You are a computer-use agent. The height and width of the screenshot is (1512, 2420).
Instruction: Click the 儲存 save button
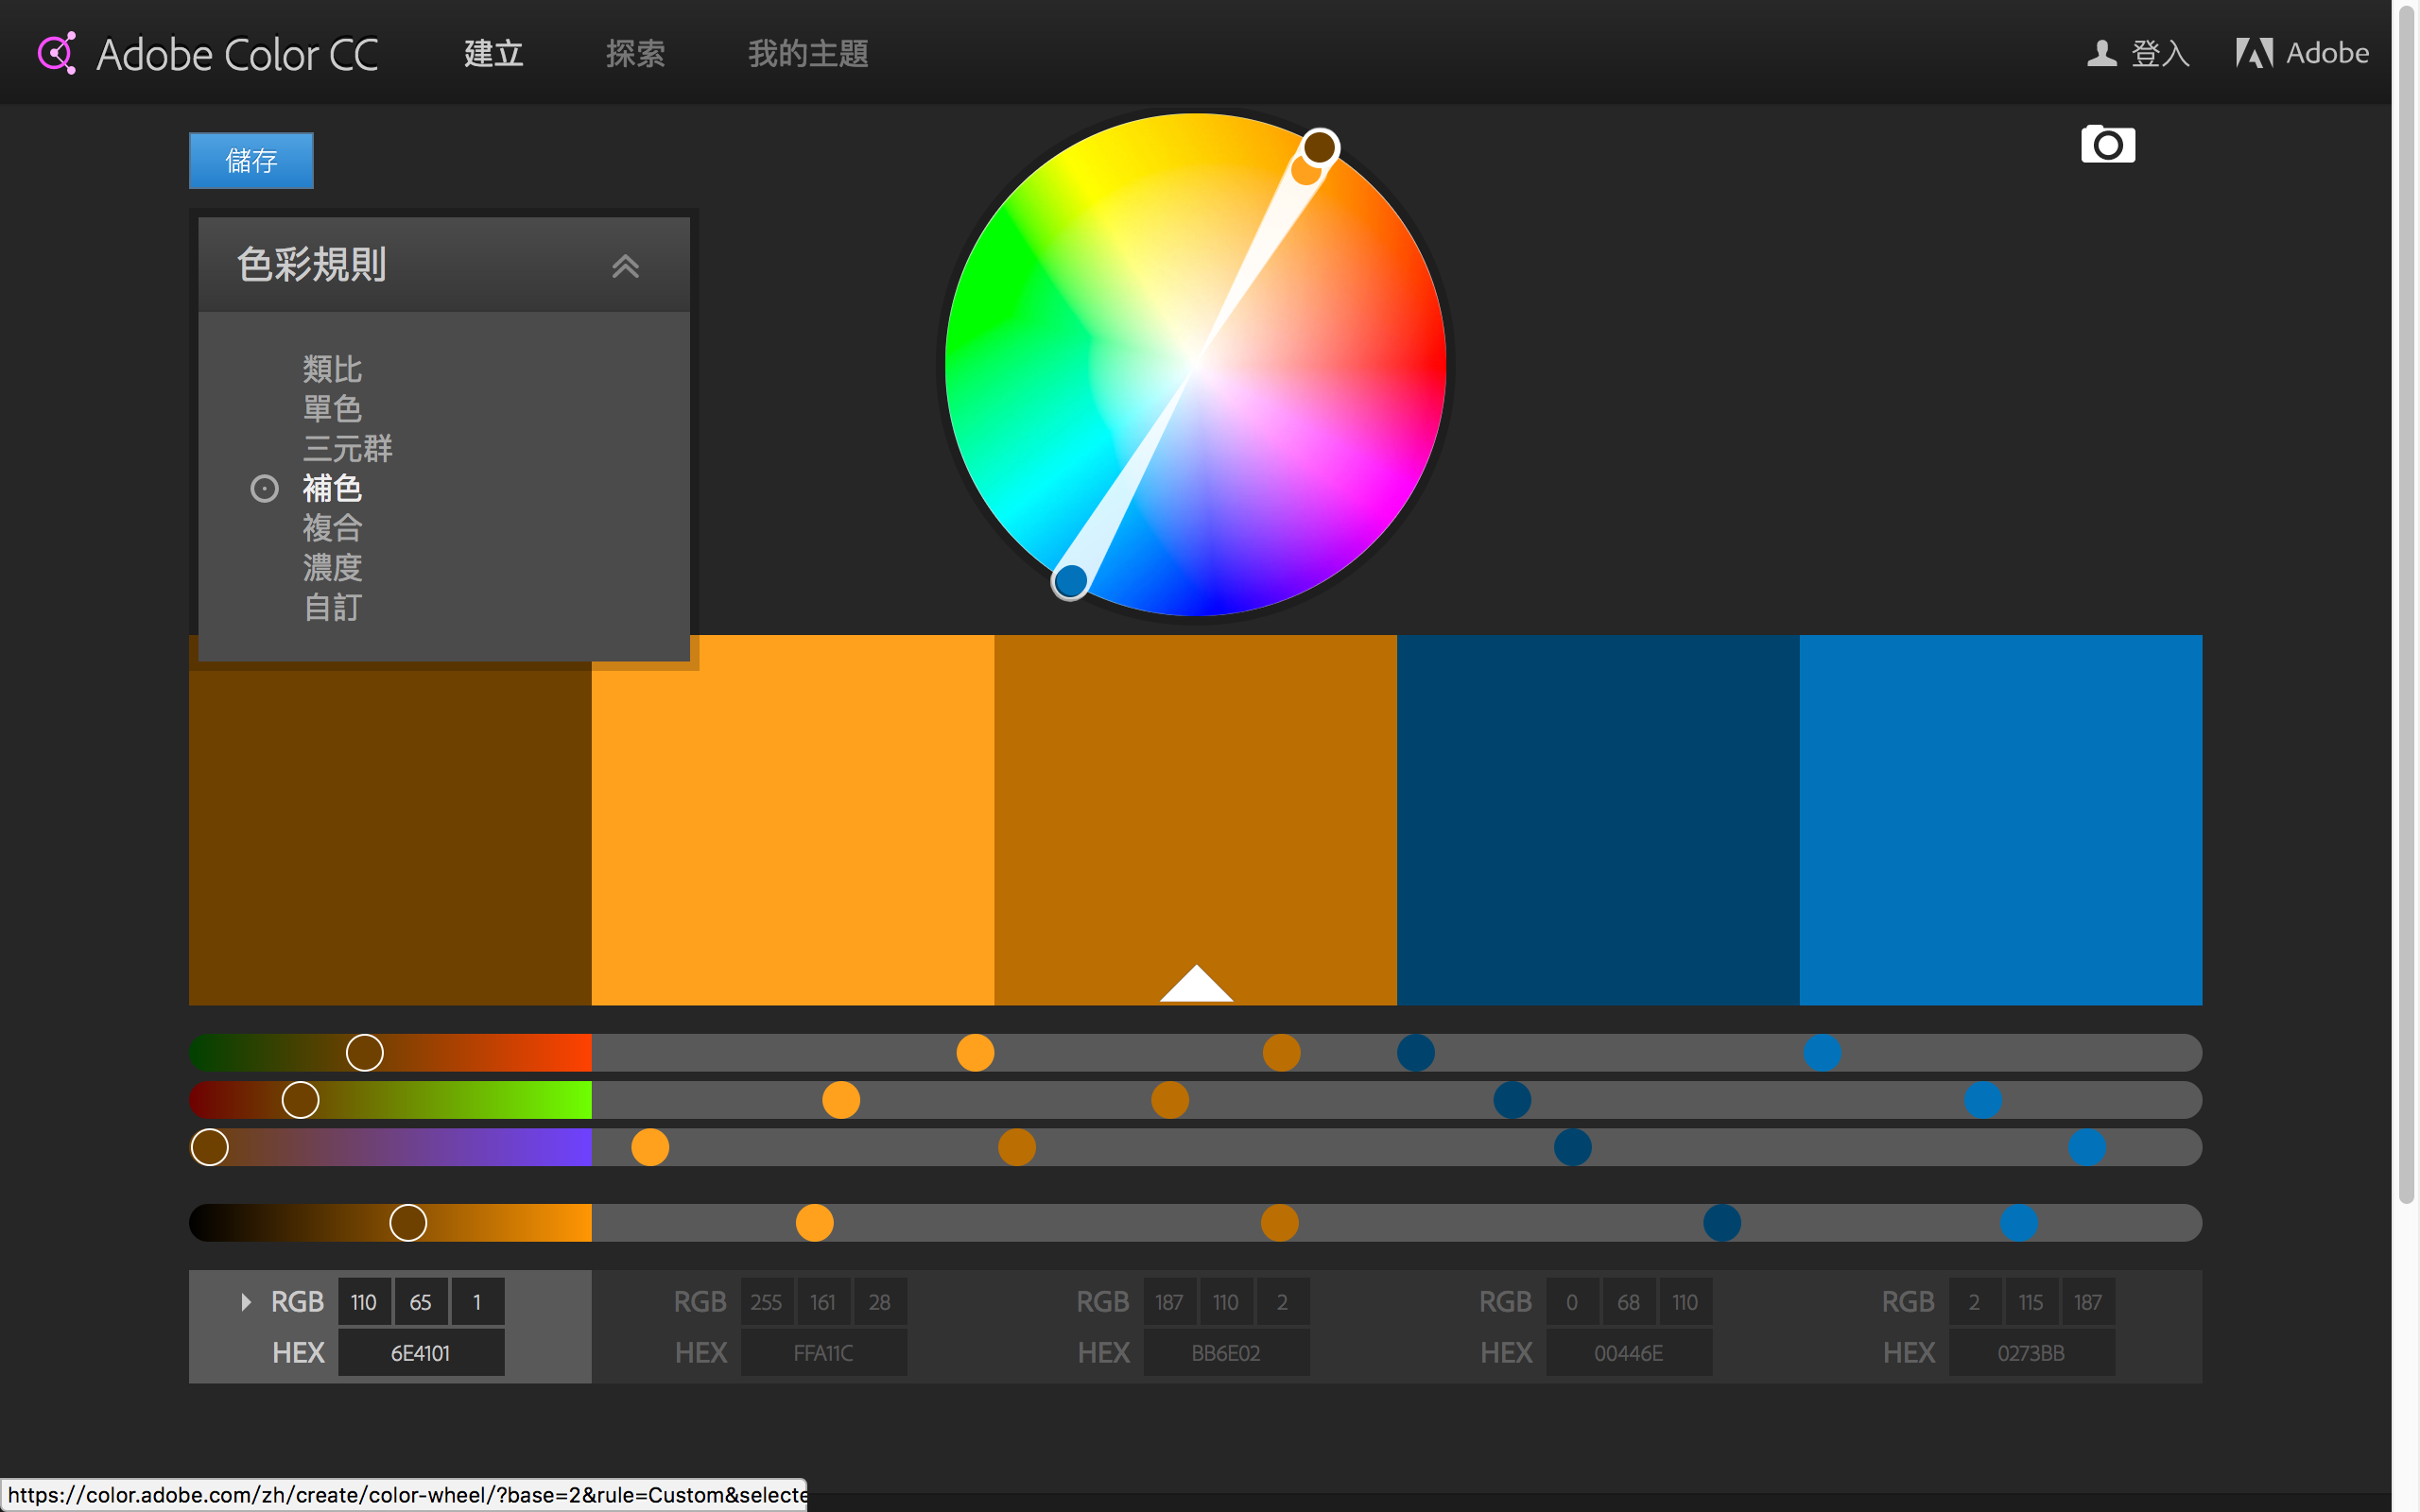tap(251, 160)
